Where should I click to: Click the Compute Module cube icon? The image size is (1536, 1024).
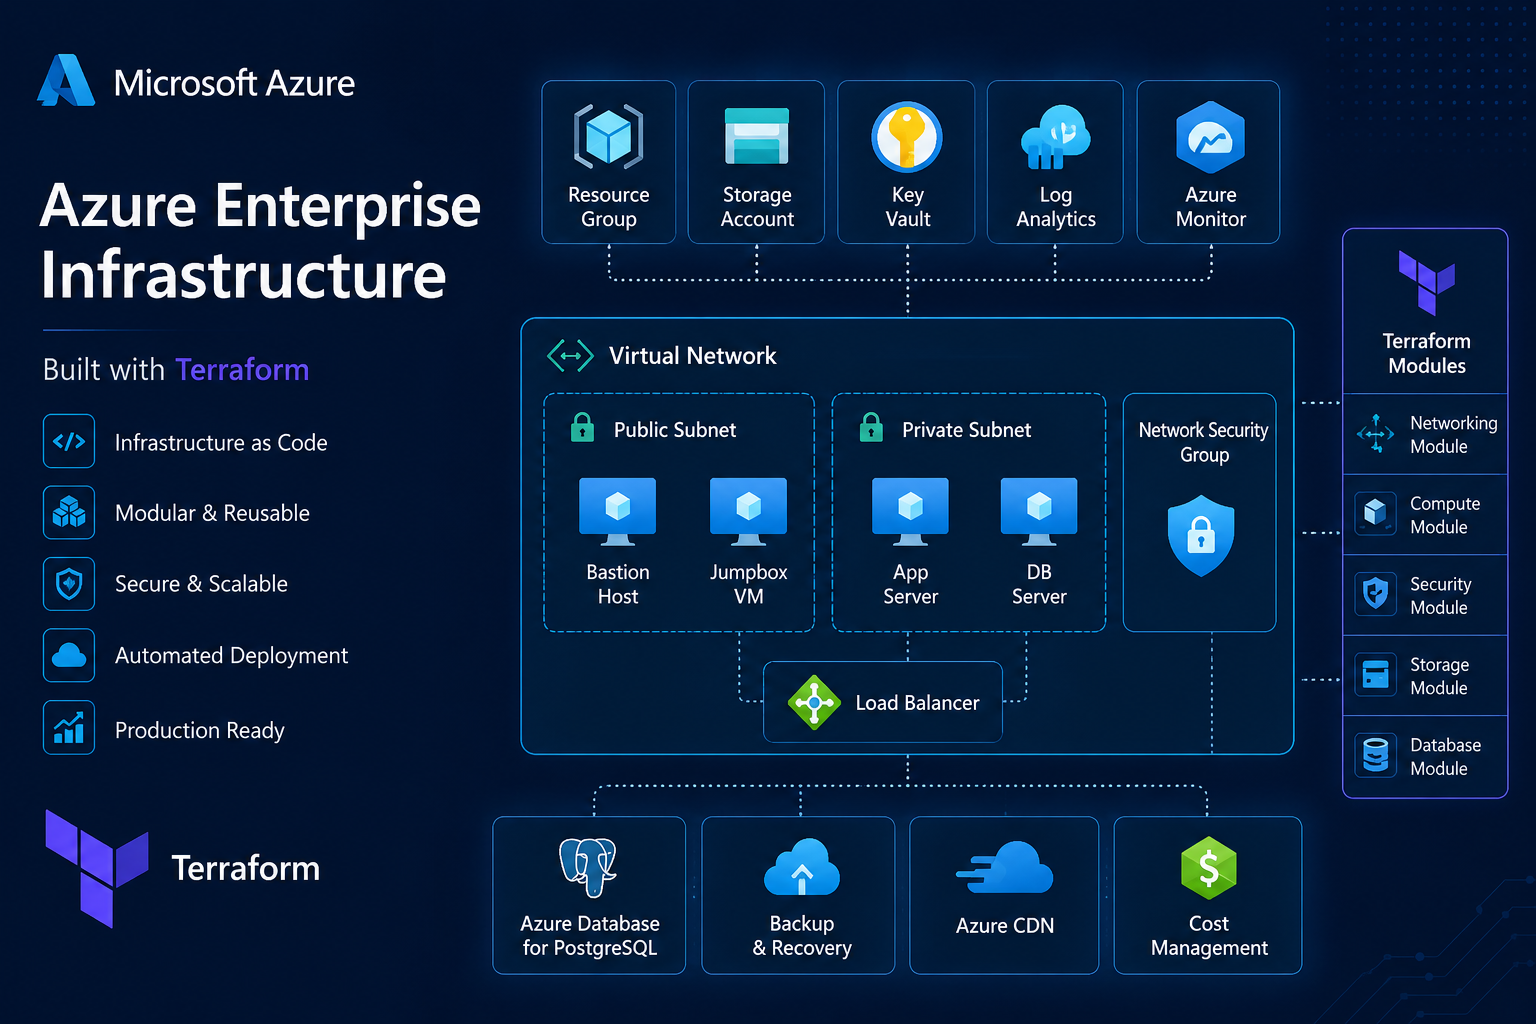tap(1376, 513)
